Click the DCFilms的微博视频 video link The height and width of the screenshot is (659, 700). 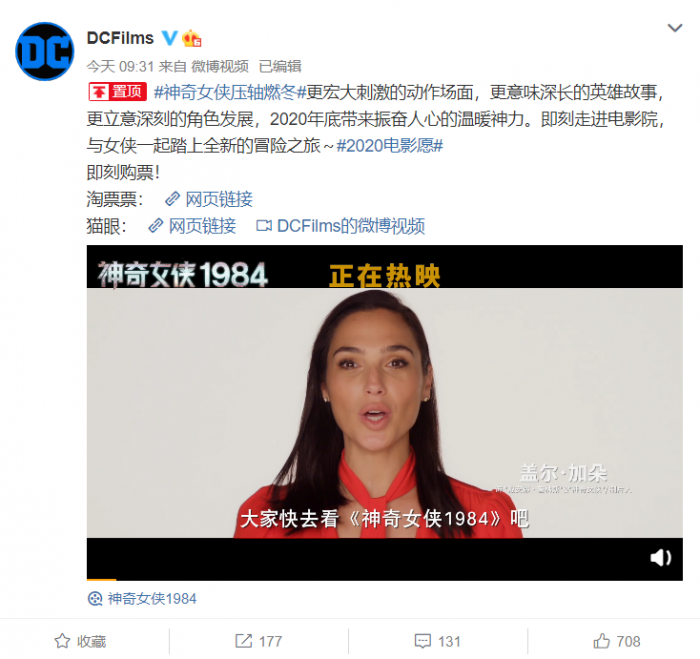[341, 226]
